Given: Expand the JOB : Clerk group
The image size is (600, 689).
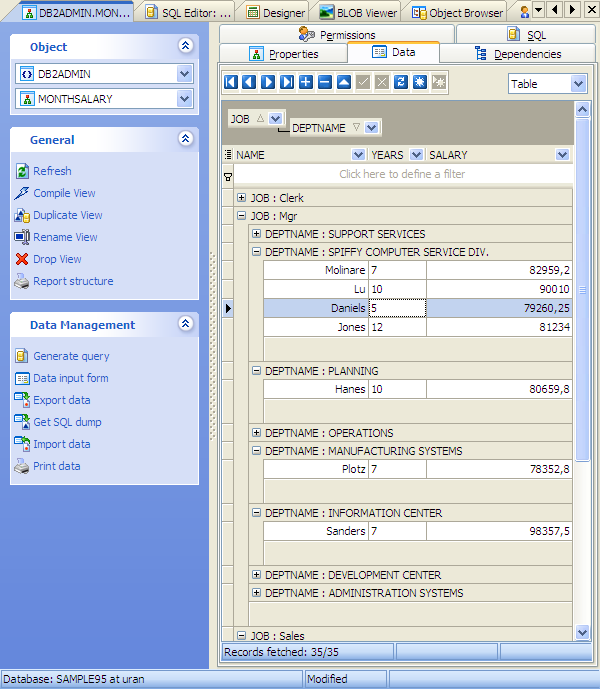Looking at the screenshot, I should [241, 198].
